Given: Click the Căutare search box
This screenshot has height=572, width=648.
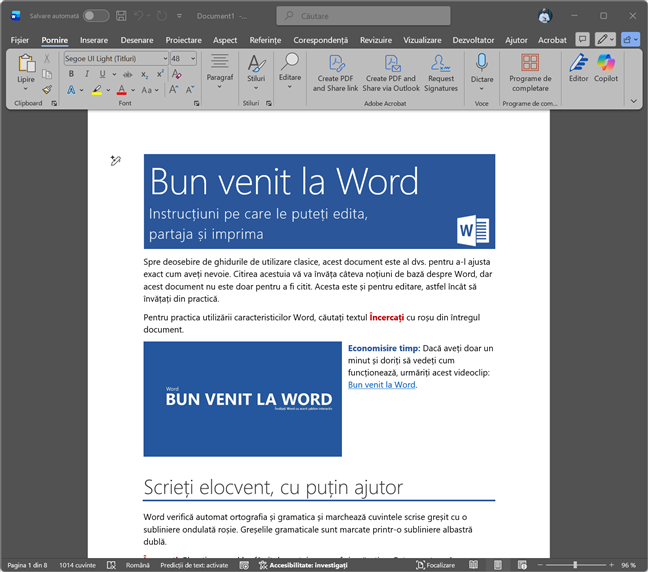Looking at the screenshot, I should tap(363, 16).
